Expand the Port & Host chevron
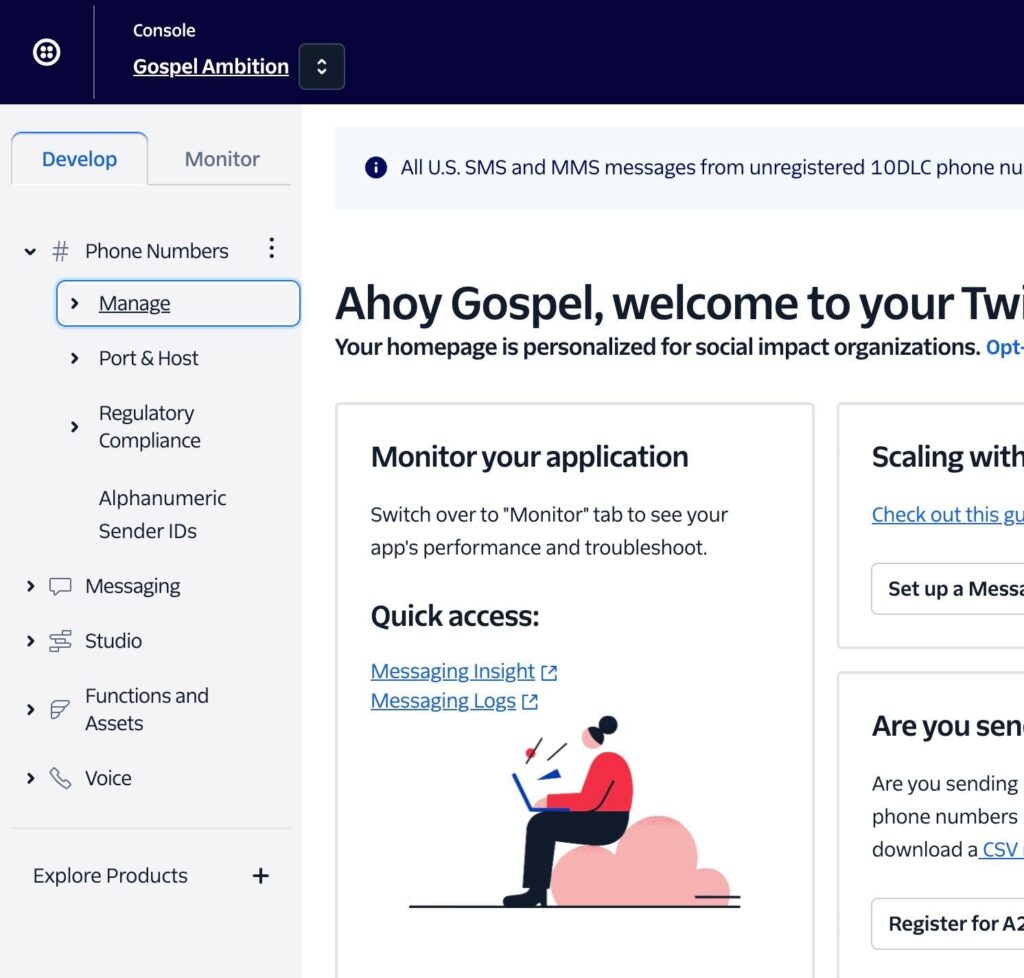 click(x=75, y=358)
